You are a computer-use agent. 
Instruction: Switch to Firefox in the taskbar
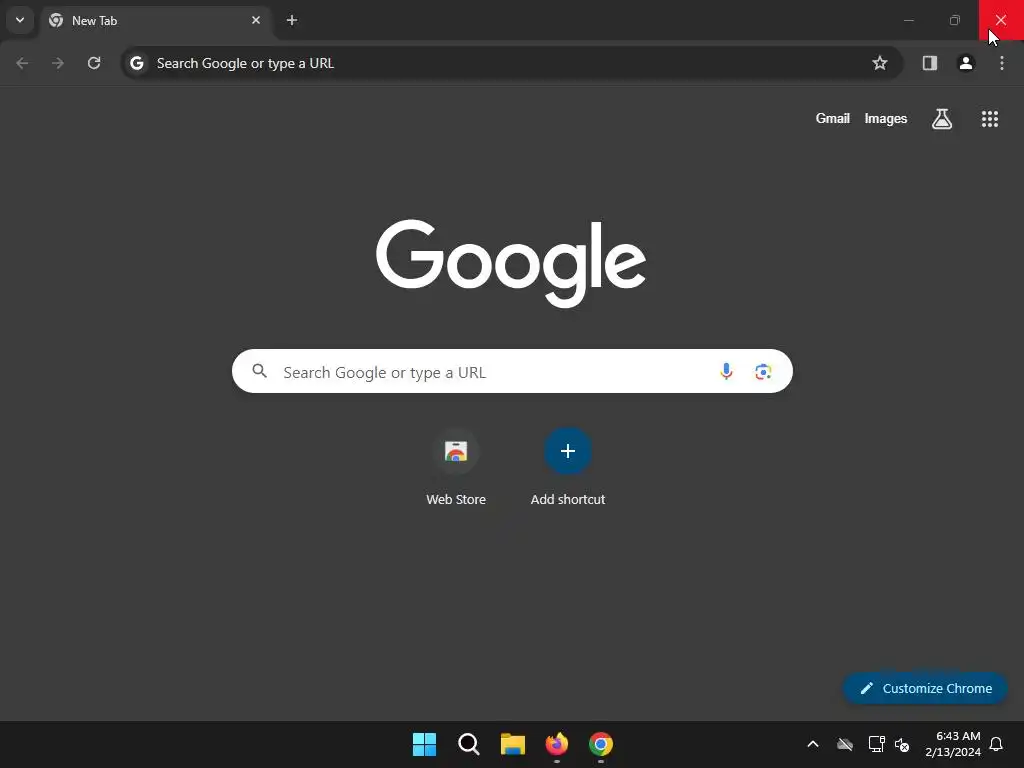(556, 744)
